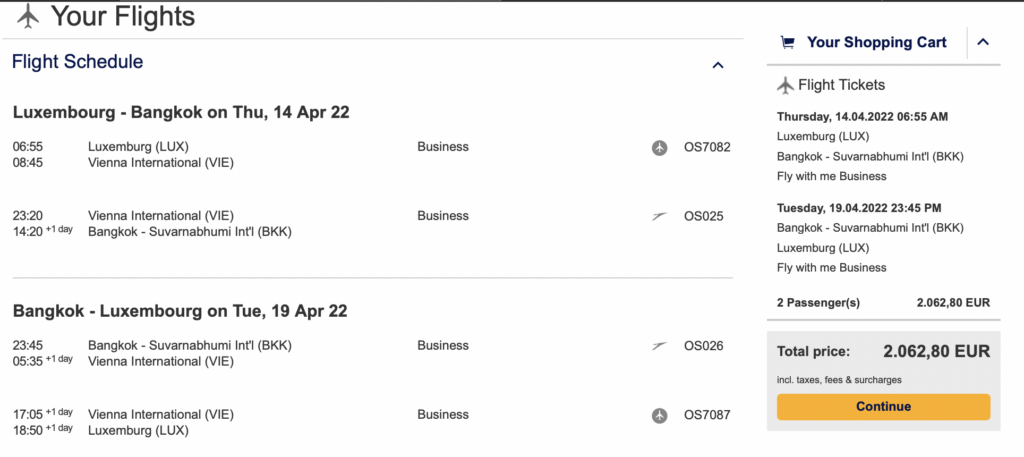Viewport: 1024px width, 457px height.
Task: Click flight number OS7087
Action: (707, 415)
